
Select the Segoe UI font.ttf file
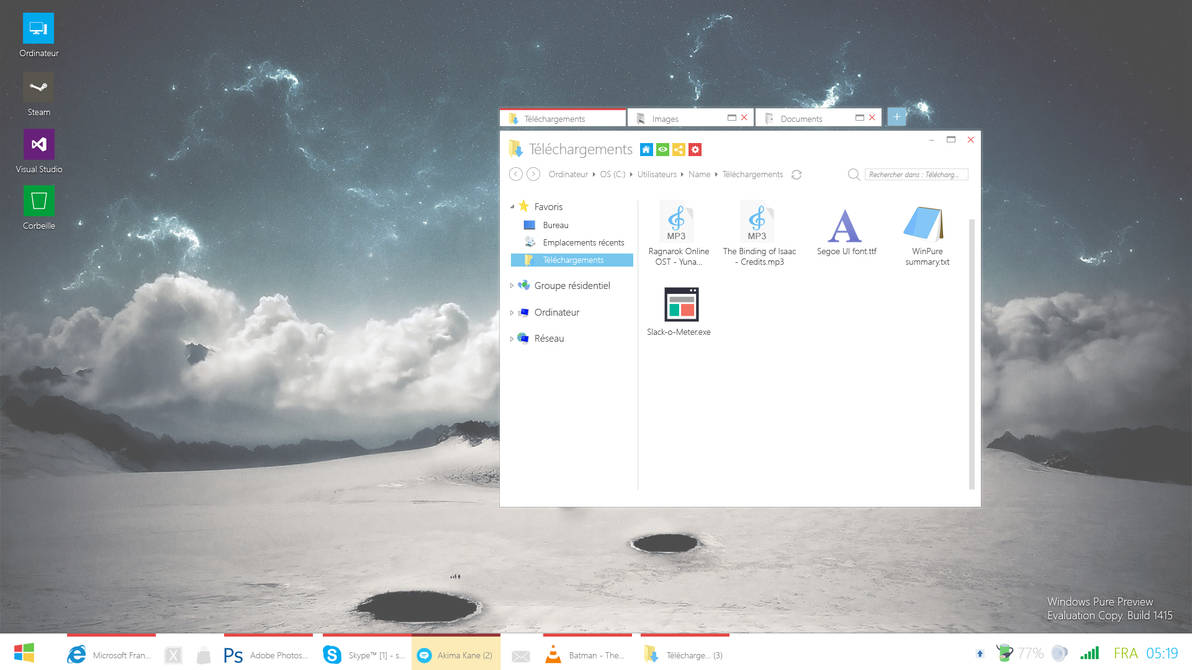[x=845, y=231]
